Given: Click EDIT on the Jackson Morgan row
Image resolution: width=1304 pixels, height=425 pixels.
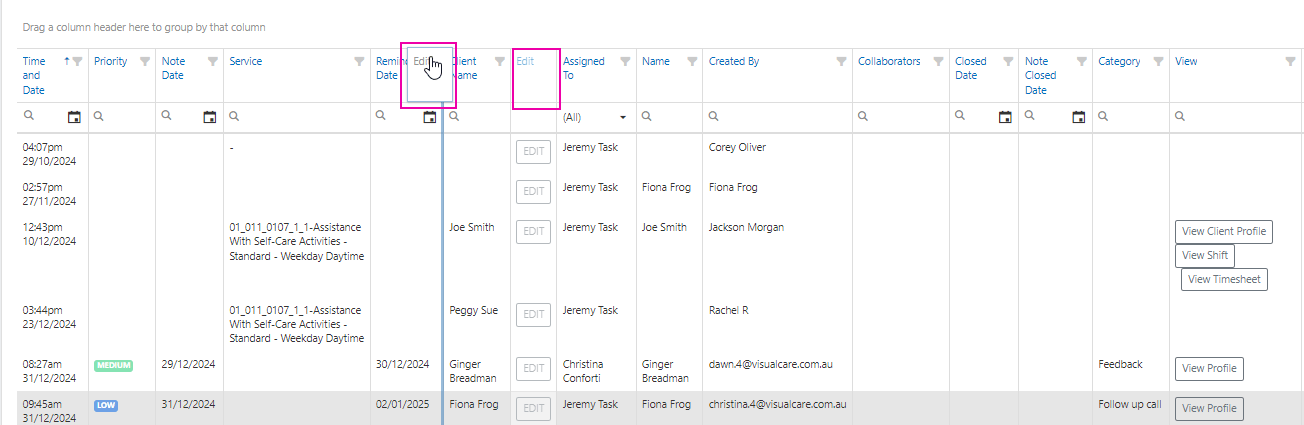Looking at the screenshot, I should (x=534, y=232).
